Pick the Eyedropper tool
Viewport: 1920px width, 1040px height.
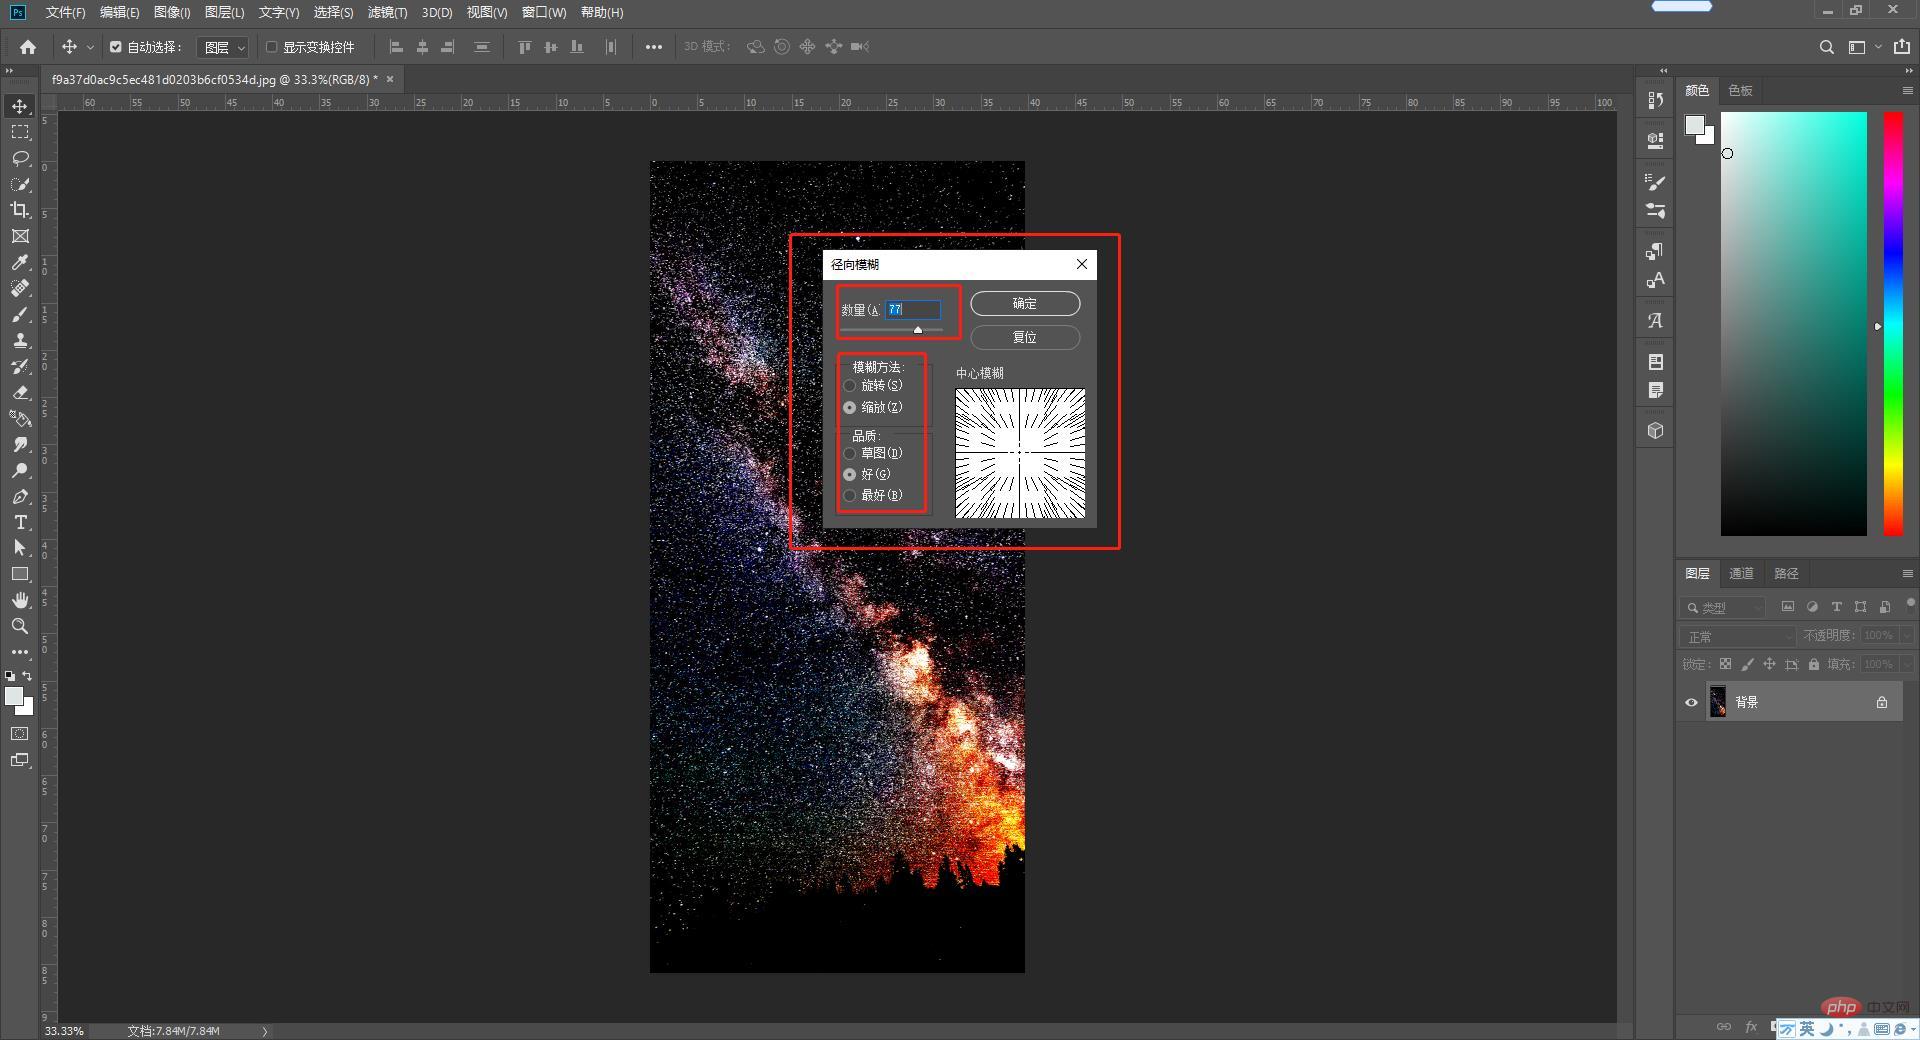[x=20, y=262]
